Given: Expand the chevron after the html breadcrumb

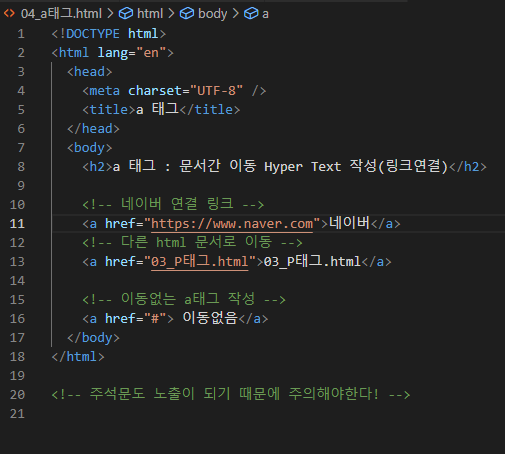Looking at the screenshot, I should coord(171,14).
